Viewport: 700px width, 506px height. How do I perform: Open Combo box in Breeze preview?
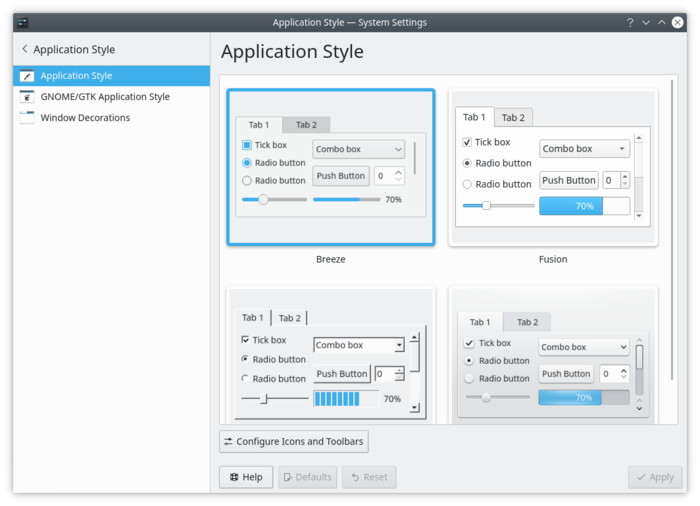[x=358, y=149]
